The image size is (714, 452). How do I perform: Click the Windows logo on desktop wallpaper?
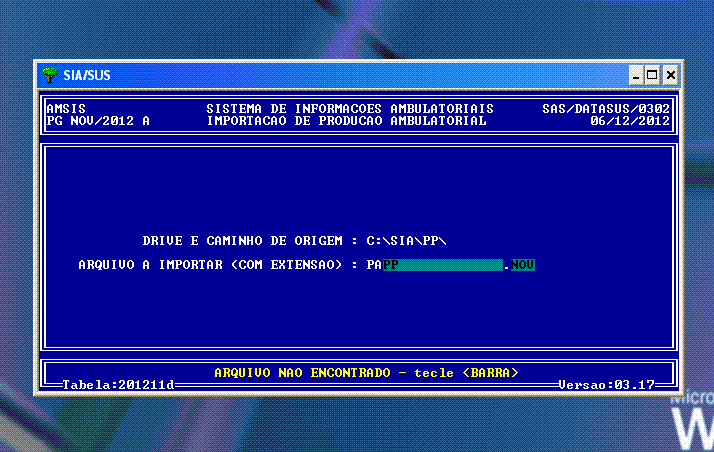pos(692,425)
